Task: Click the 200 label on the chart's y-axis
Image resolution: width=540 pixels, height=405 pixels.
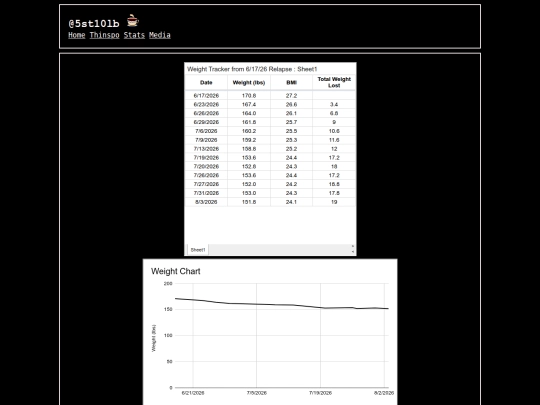Action: tap(168, 284)
